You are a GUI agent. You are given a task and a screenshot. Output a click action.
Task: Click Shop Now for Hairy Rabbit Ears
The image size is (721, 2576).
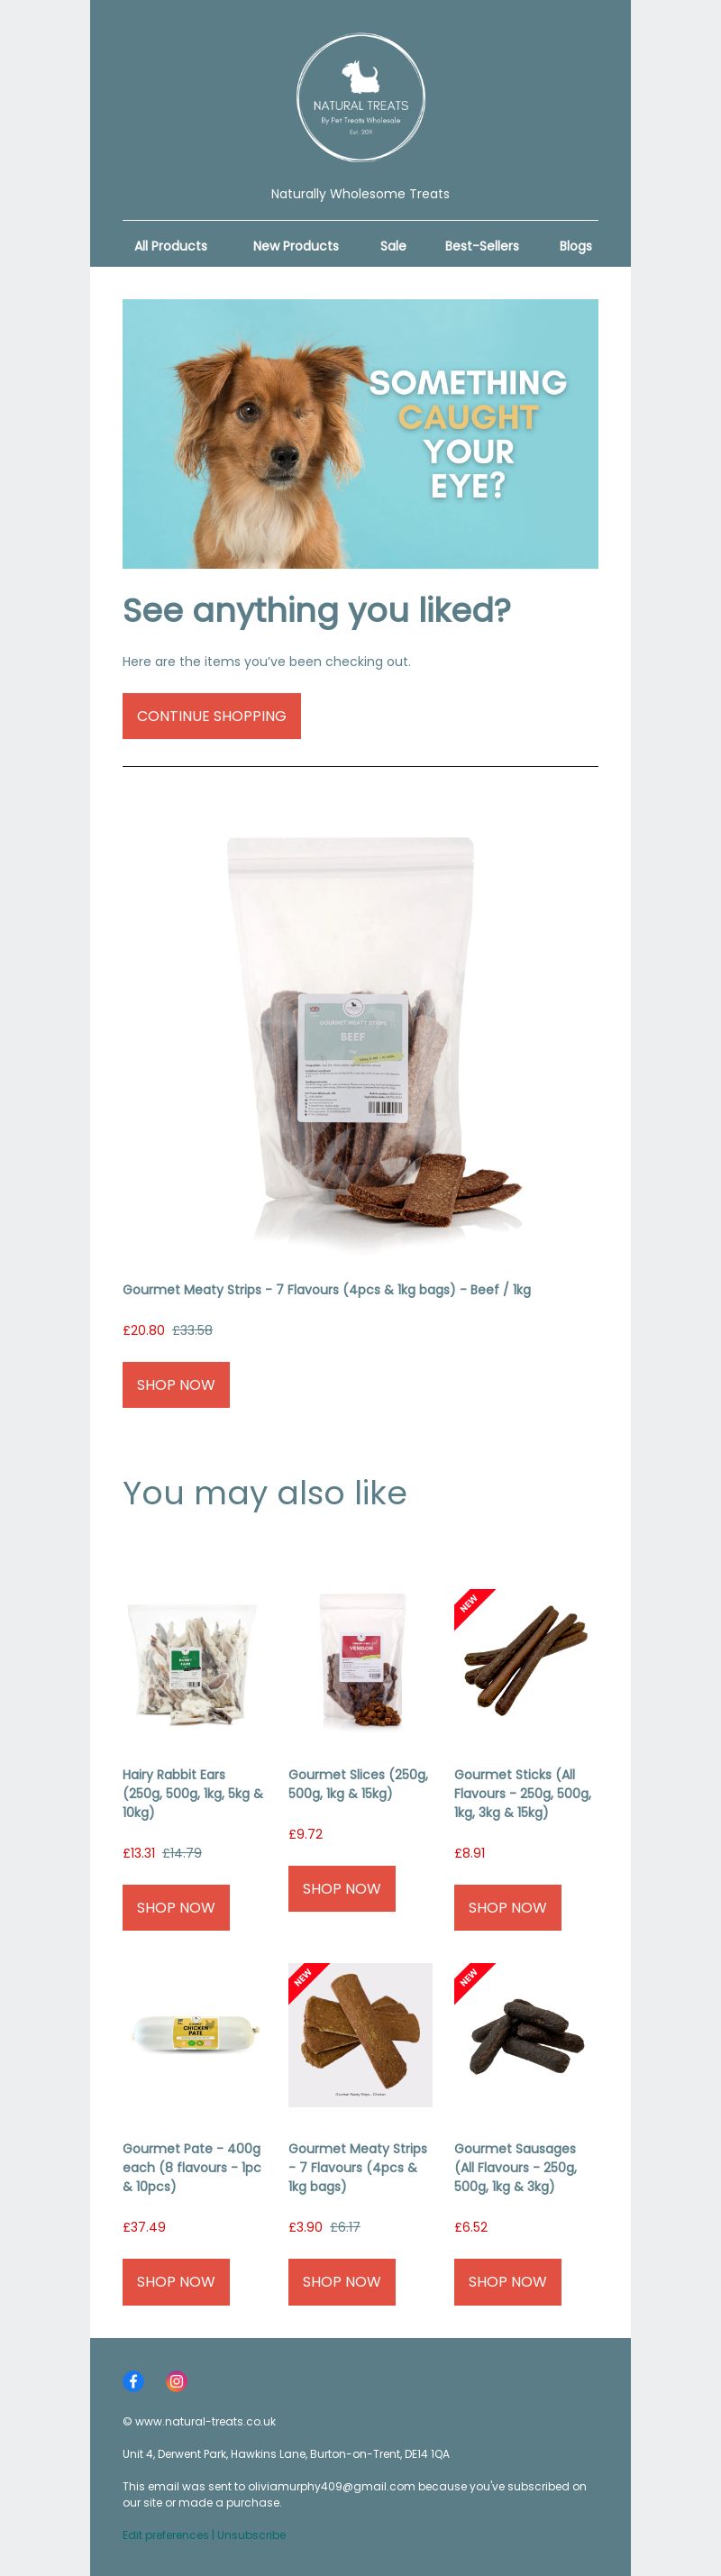[x=176, y=1908]
